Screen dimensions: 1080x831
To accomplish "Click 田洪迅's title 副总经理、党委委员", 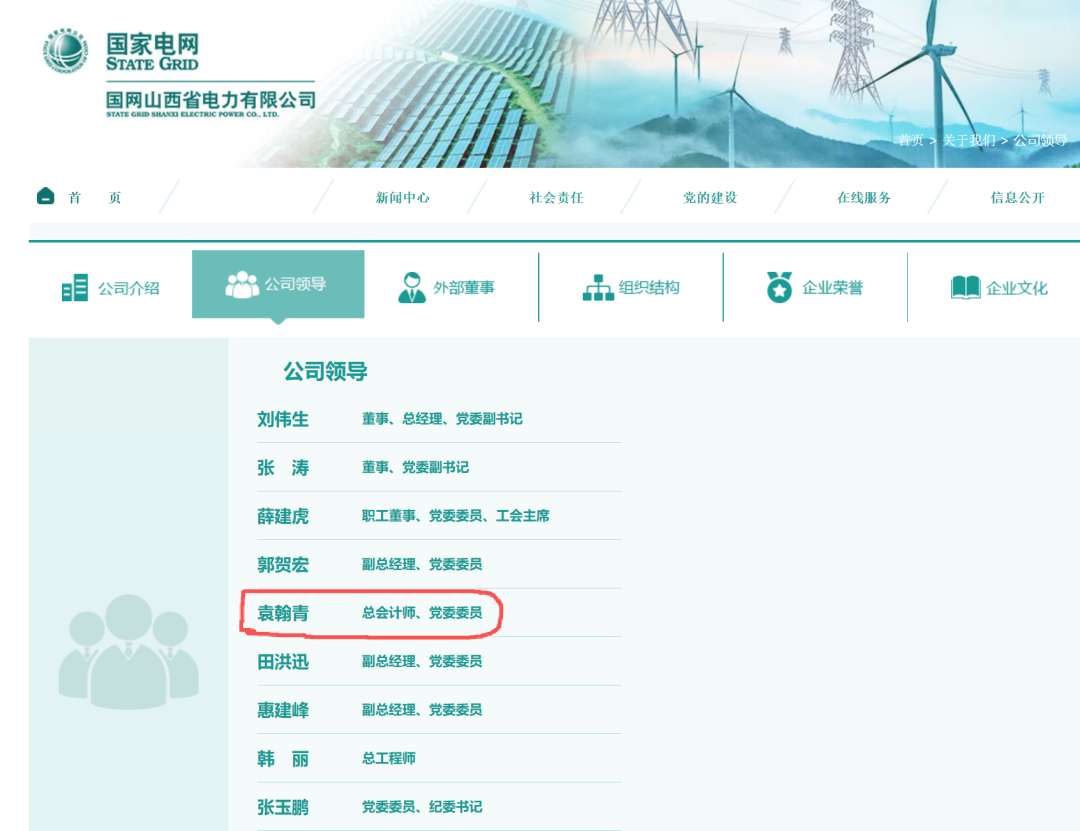I will click(x=422, y=661).
